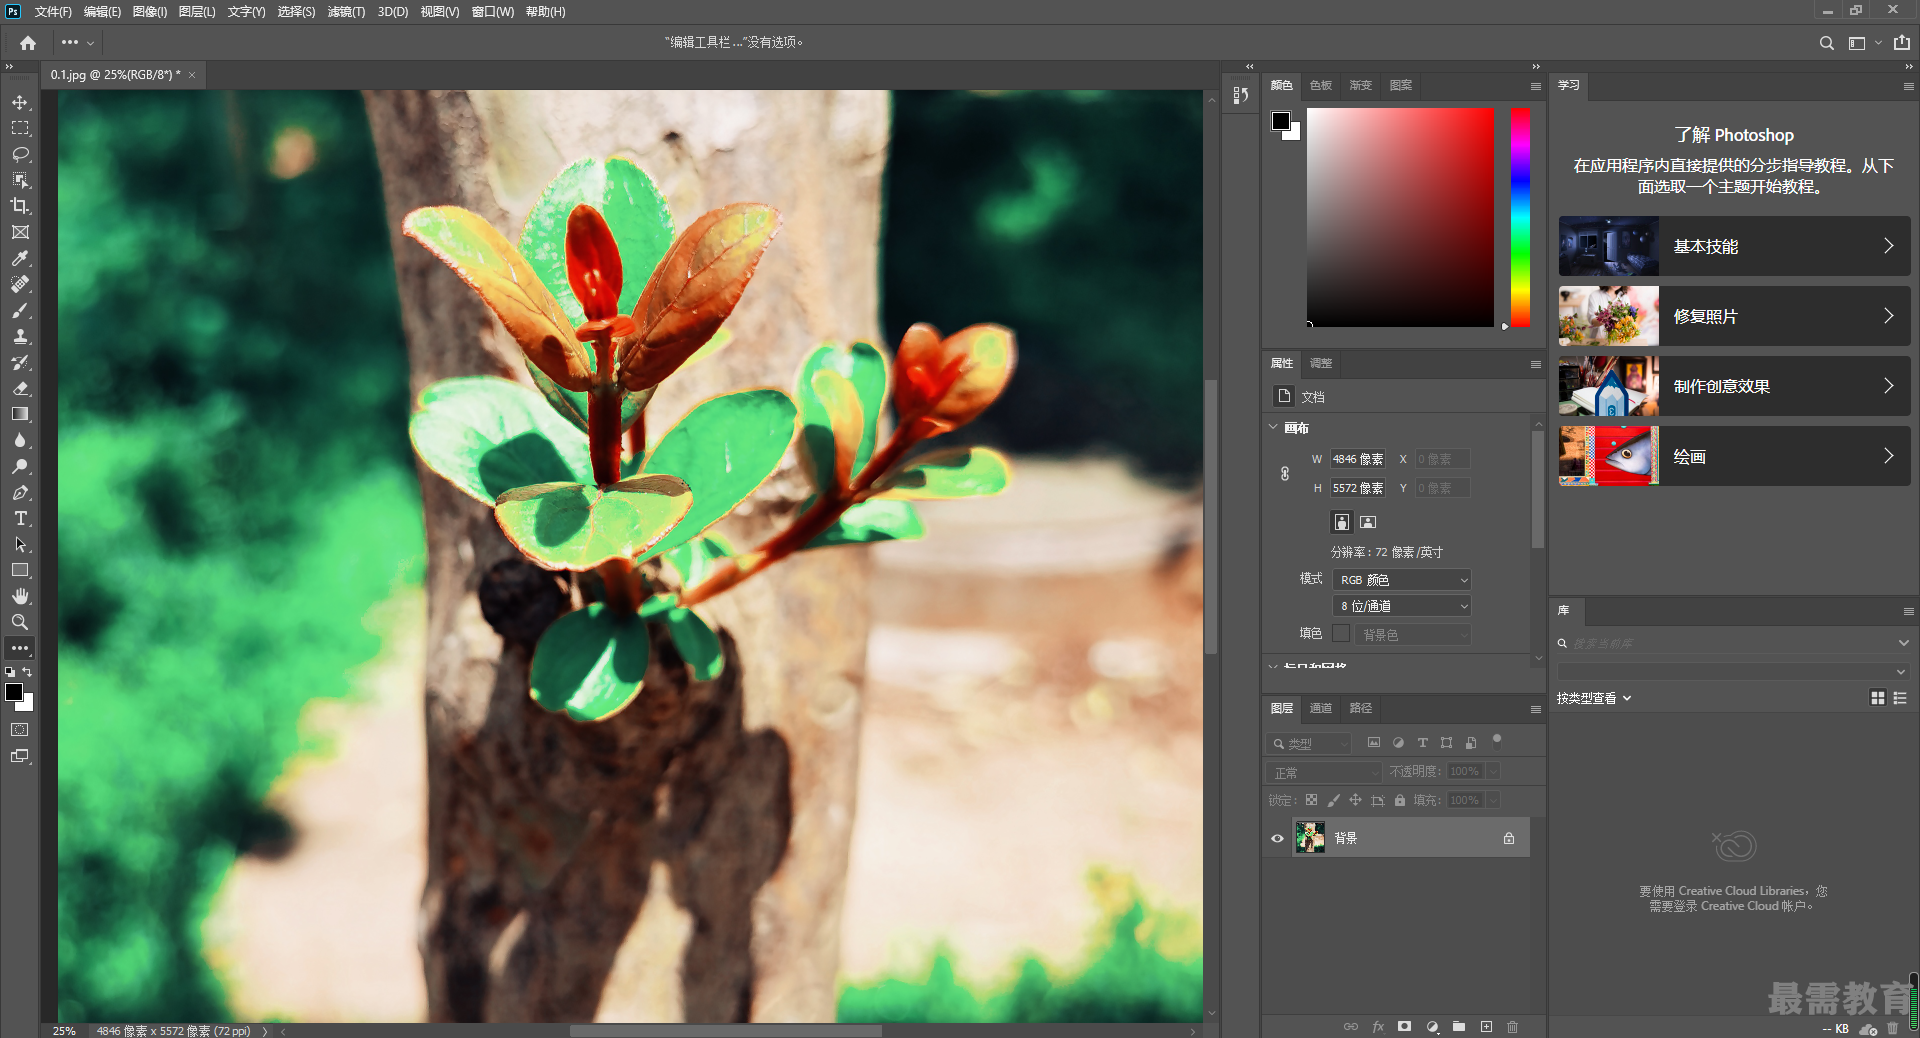
Task: Select the Zoom tool
Action: [x=20, y=622]
